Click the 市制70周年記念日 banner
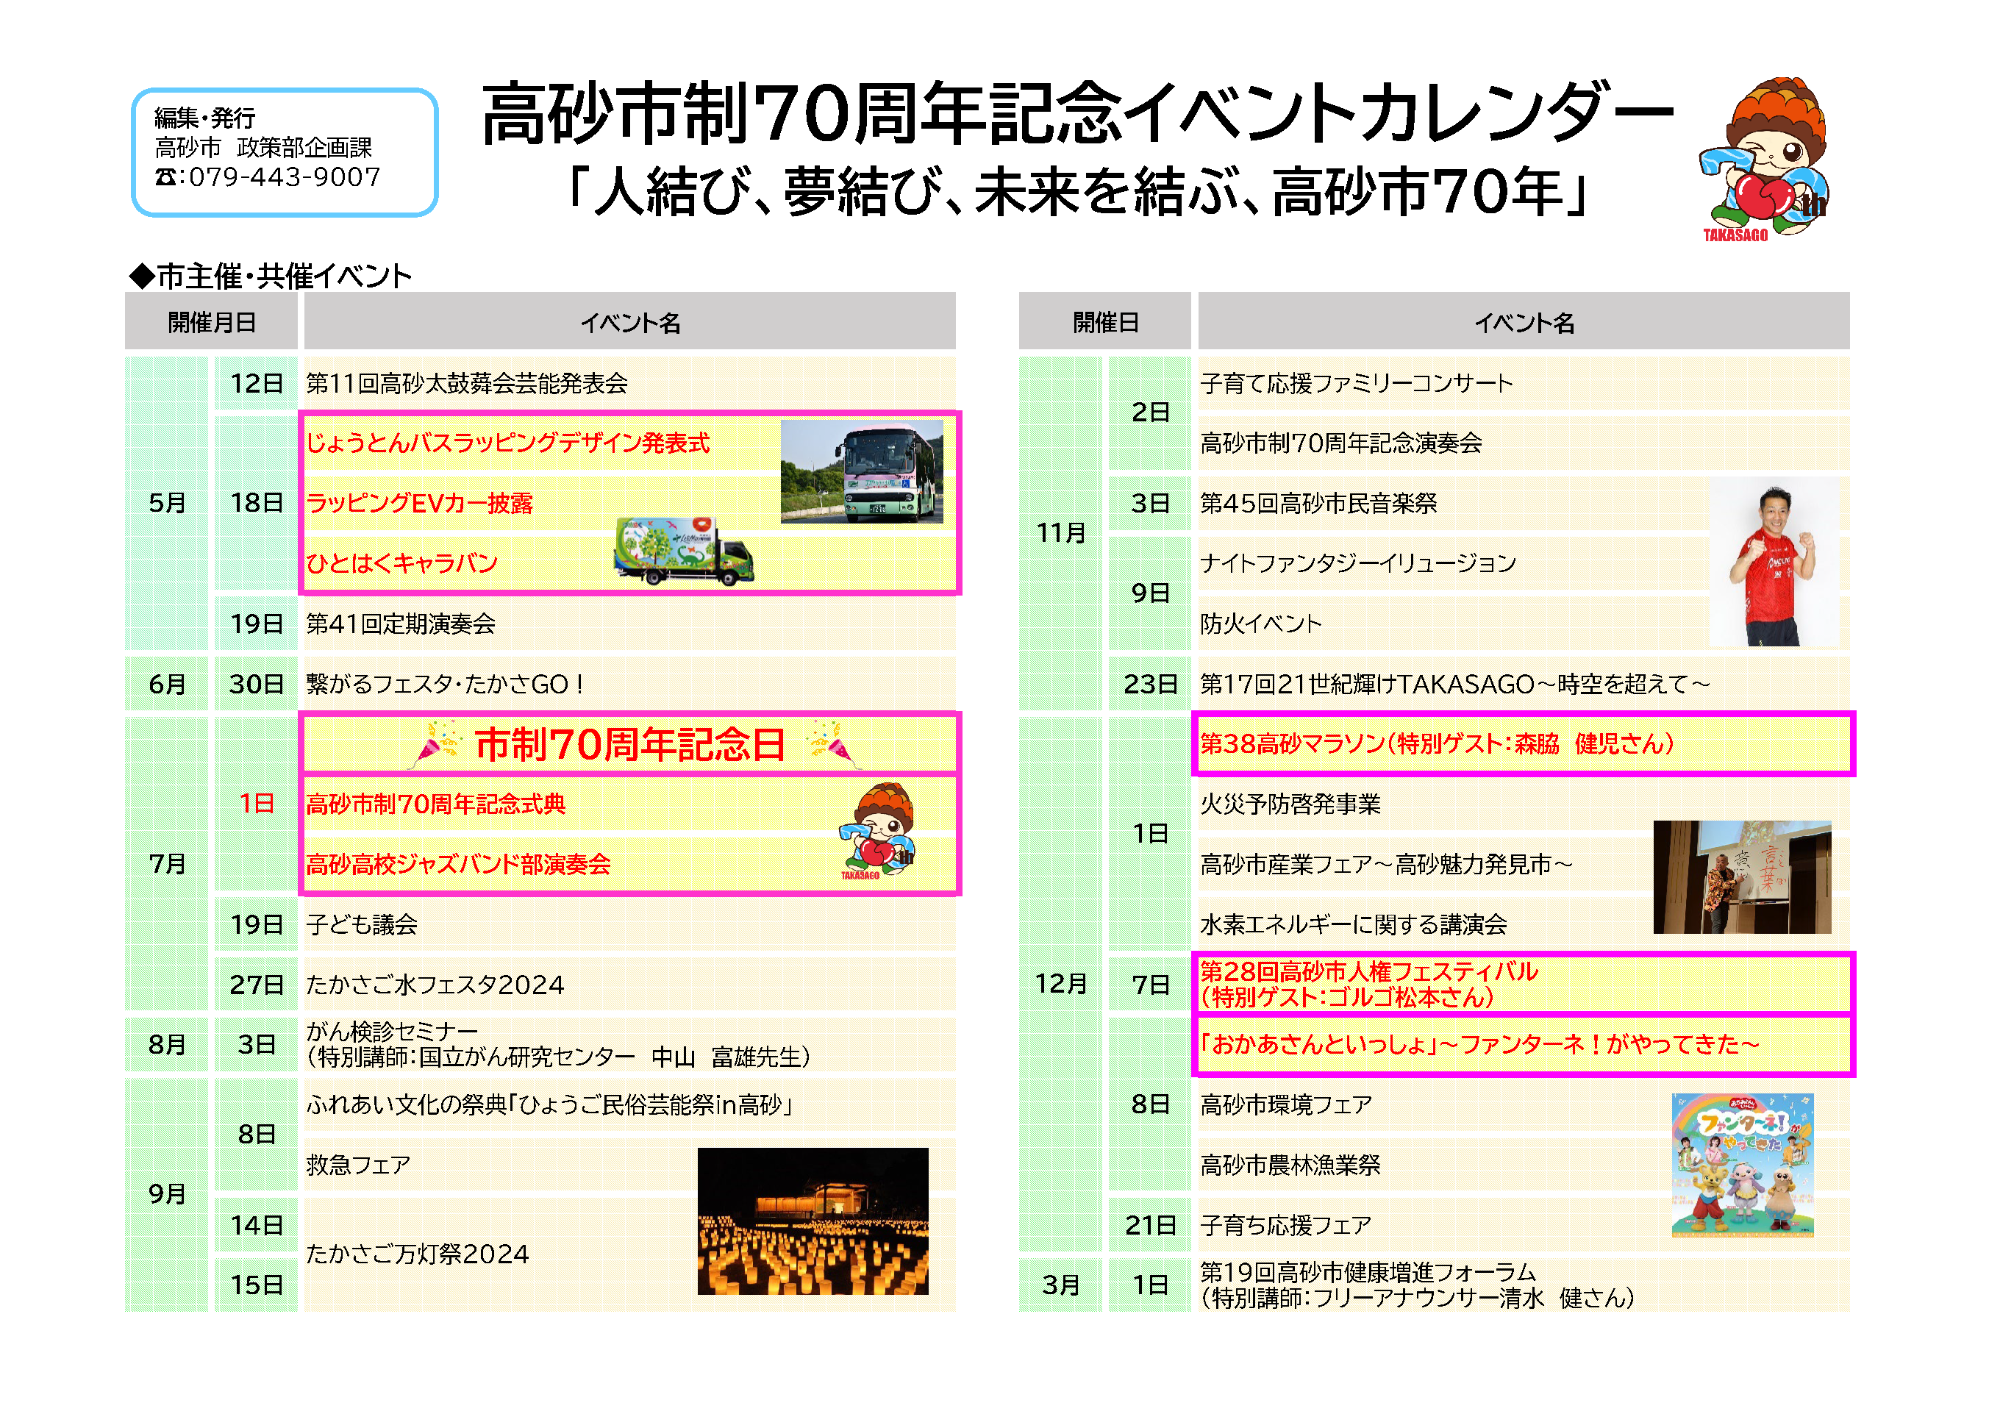Screen dimensions: 2000x1414 point(630,744)
